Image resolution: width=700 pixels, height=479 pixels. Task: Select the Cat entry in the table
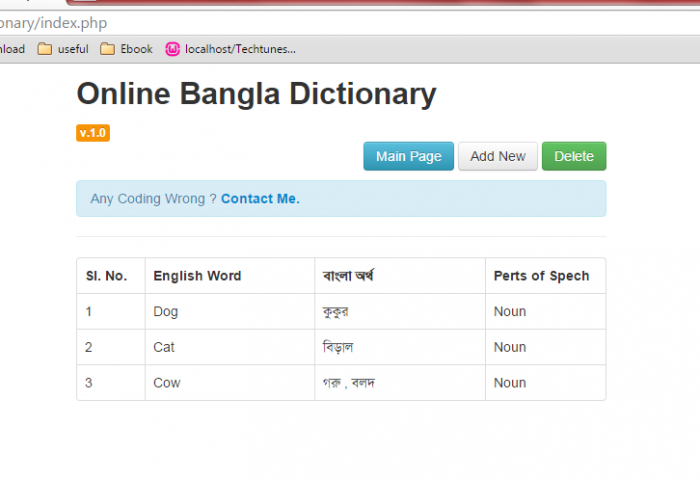click(164, 347)
